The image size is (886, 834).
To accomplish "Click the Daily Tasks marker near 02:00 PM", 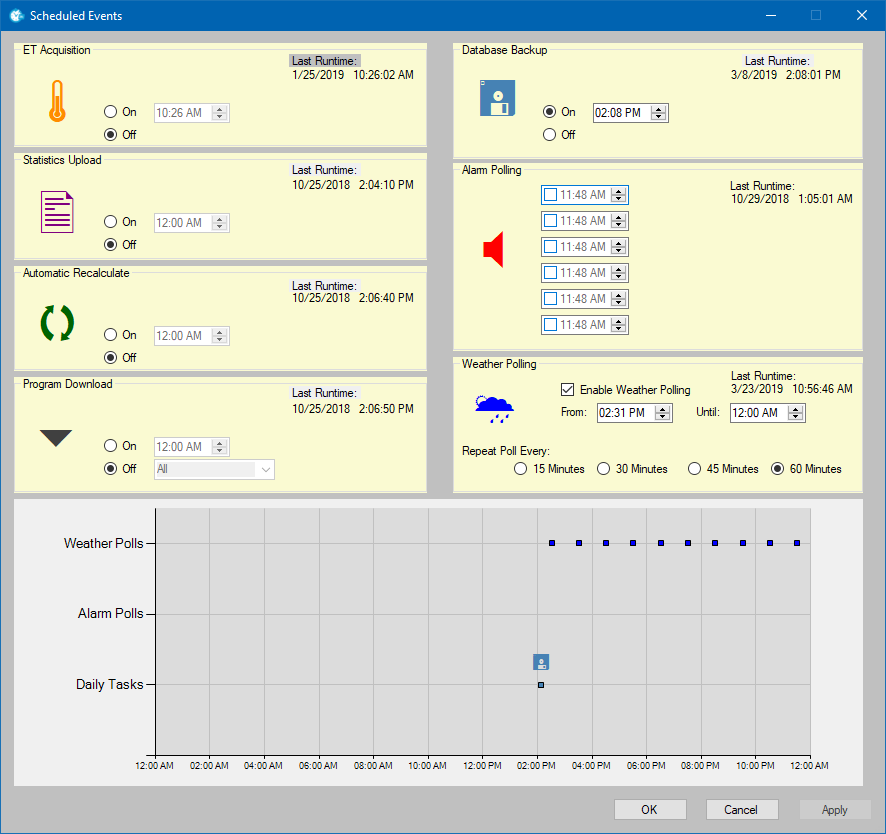I will 541,685.
